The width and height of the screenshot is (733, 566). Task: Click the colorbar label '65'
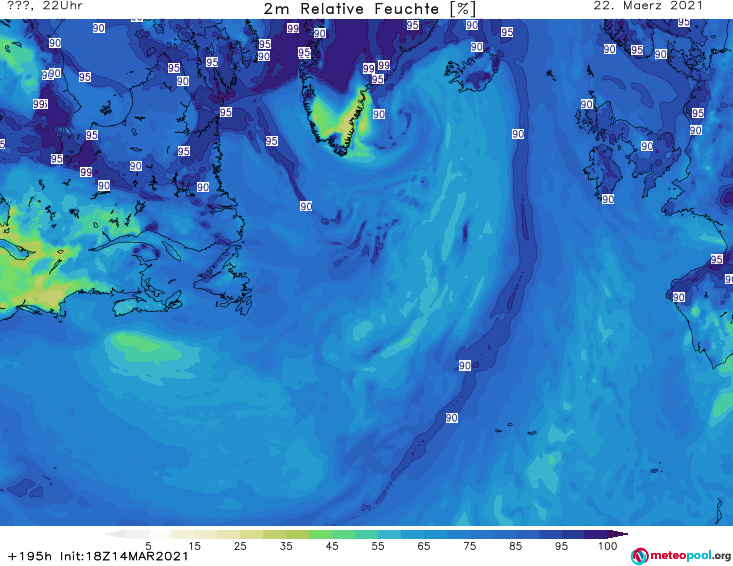click(424, 546)
